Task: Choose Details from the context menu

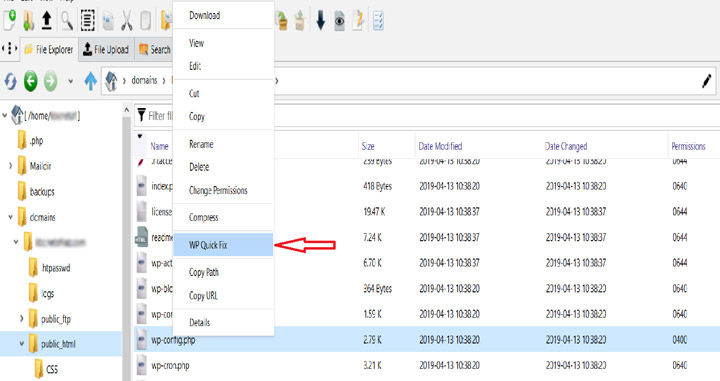Action: tap(224, 323)
